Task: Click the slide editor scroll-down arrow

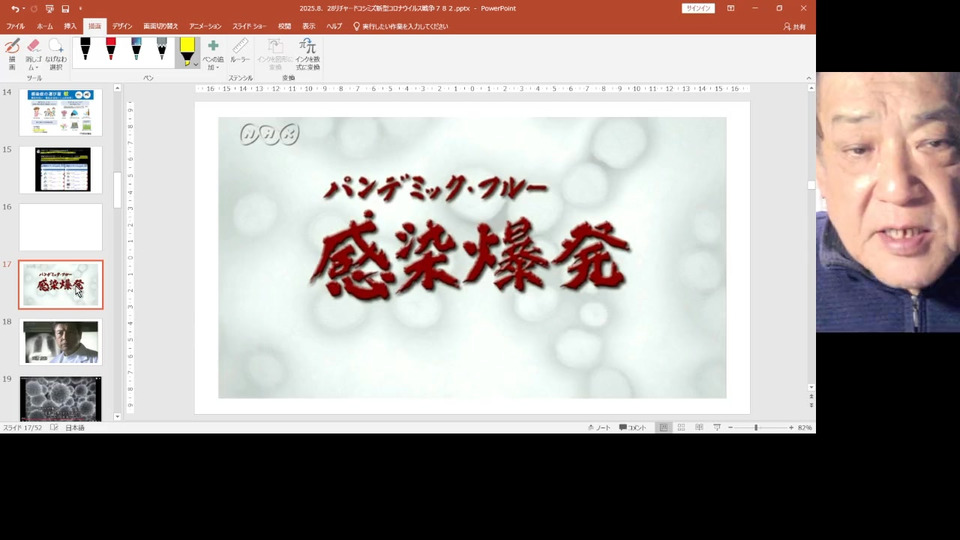Action: [x=811, y=387]
